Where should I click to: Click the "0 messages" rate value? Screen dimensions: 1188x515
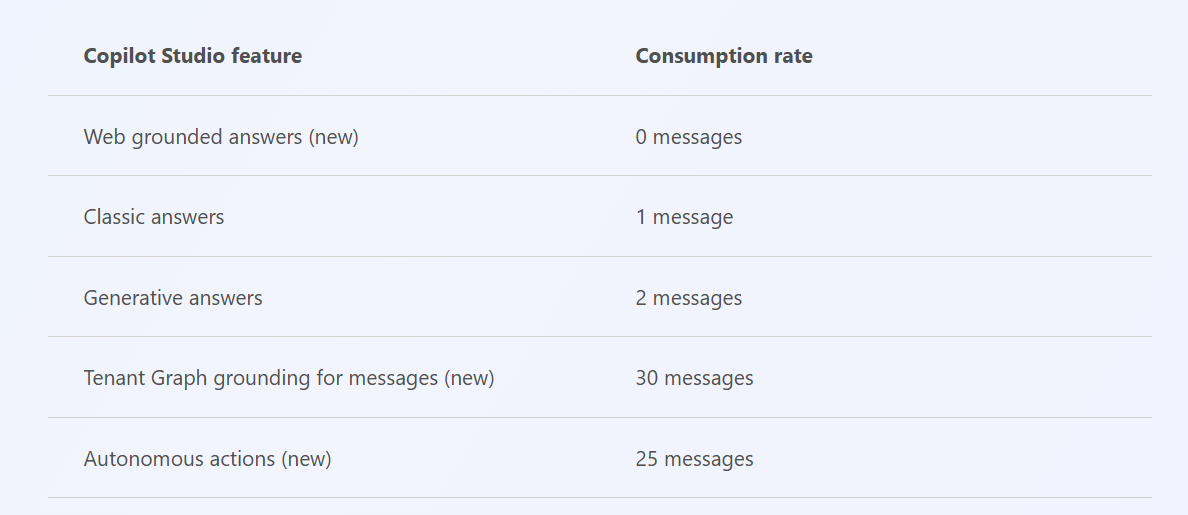coord(688,137)
